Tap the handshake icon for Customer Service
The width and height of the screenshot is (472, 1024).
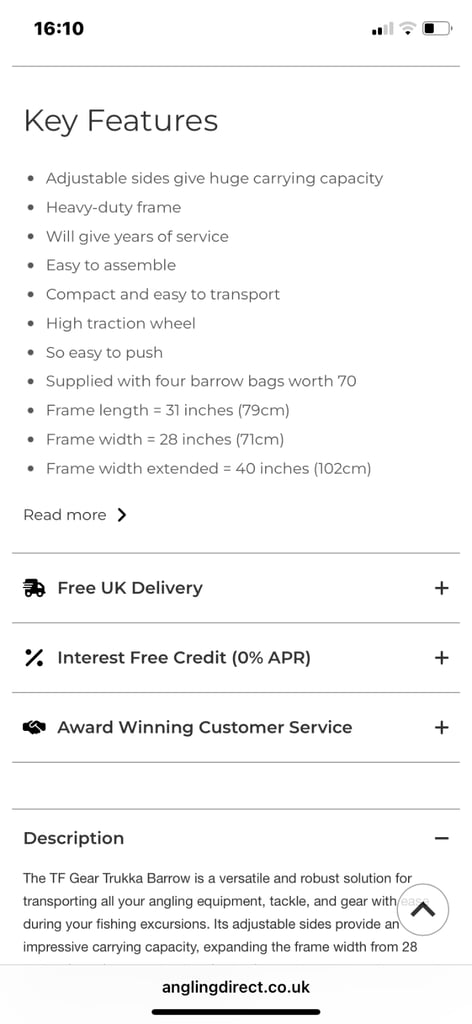pos(35,728)
